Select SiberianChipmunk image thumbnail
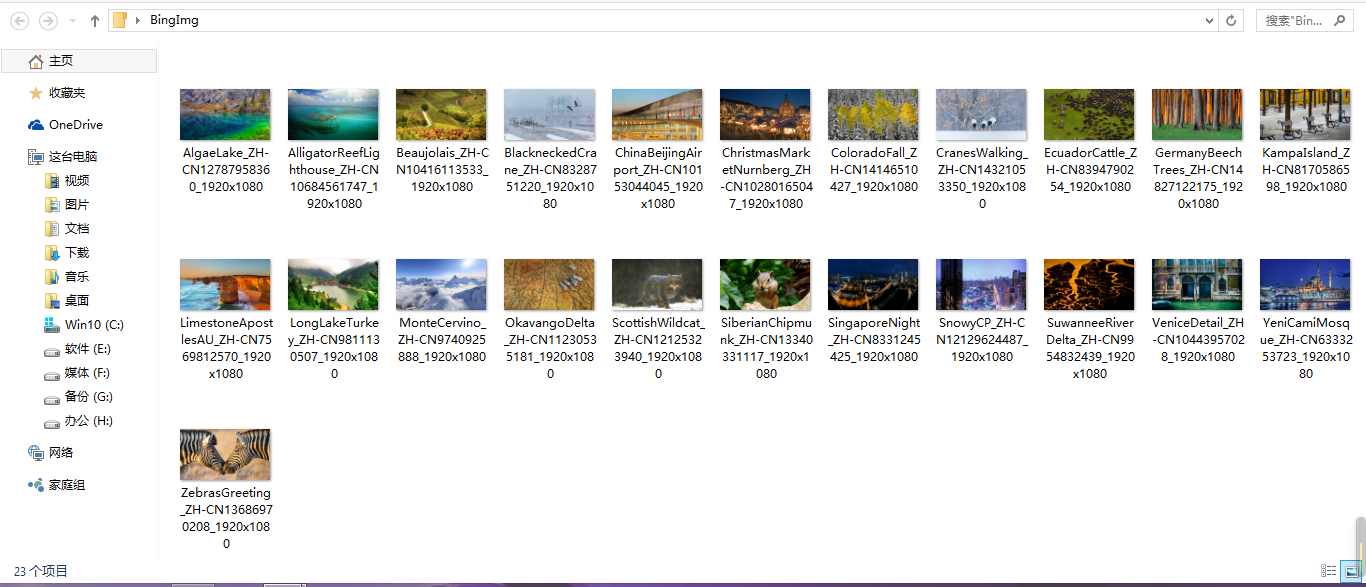Image resolution: width=1366 pixels, height=587 pixels. click(765, 285)
